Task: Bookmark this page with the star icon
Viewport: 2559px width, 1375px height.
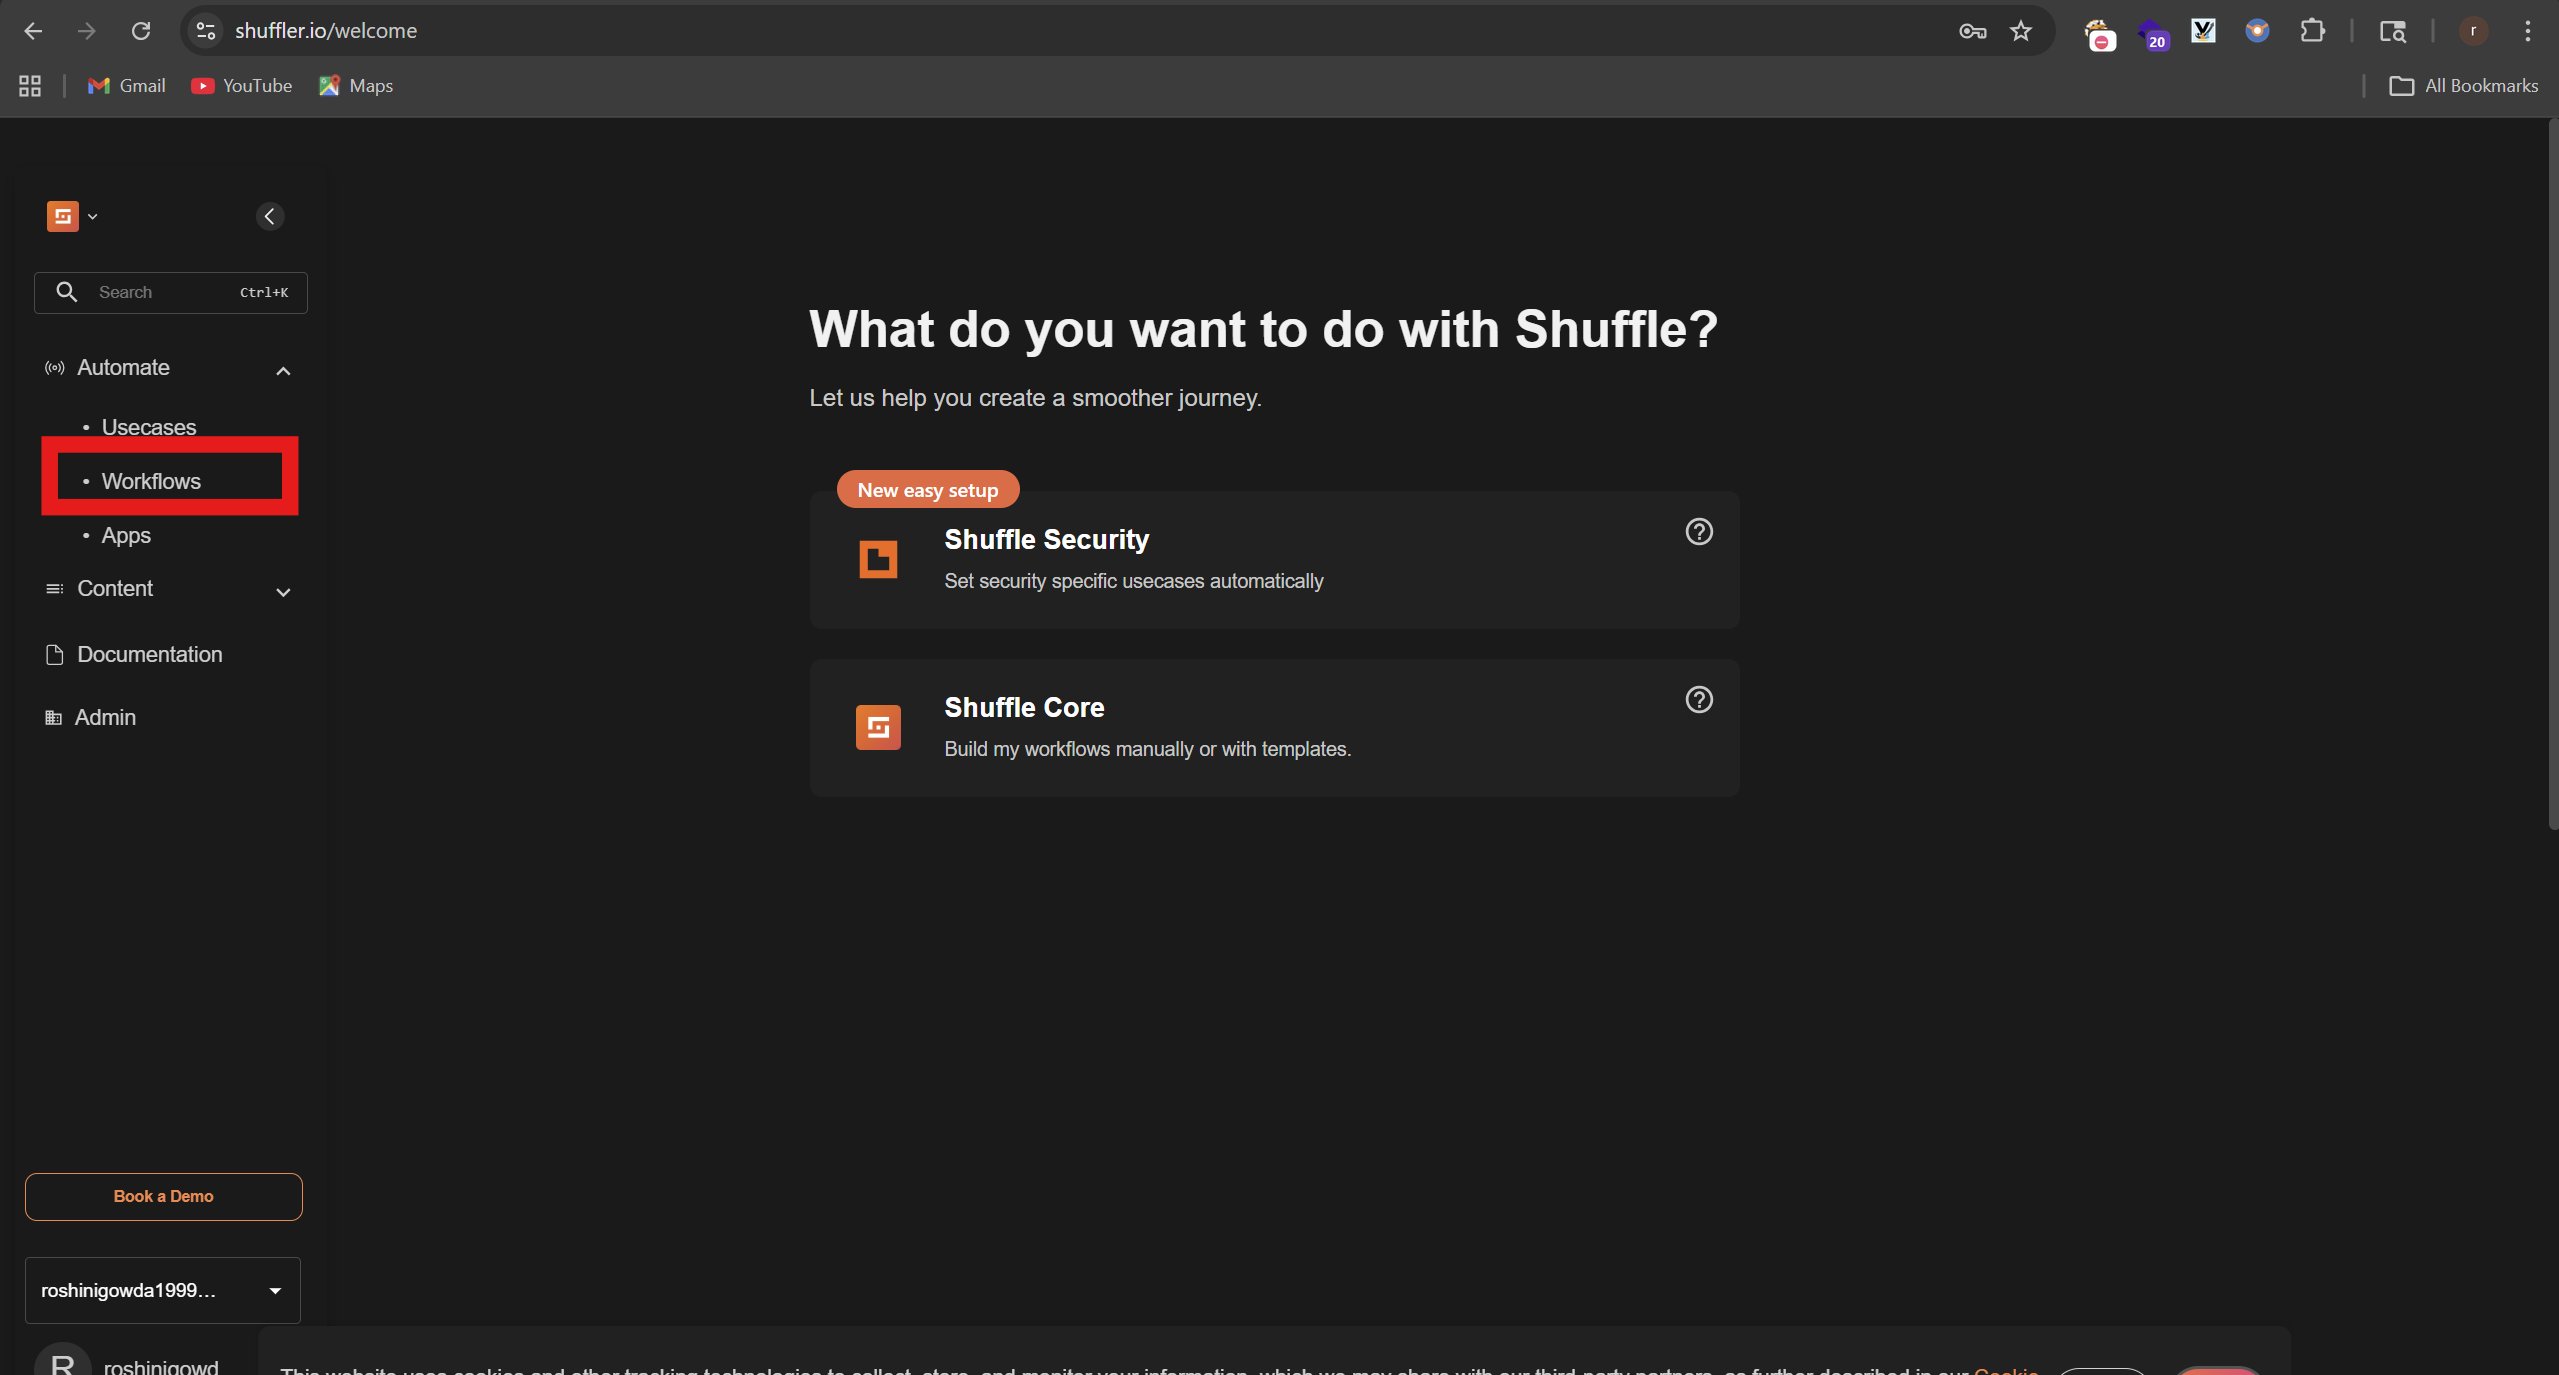Action: [2021, 31]
